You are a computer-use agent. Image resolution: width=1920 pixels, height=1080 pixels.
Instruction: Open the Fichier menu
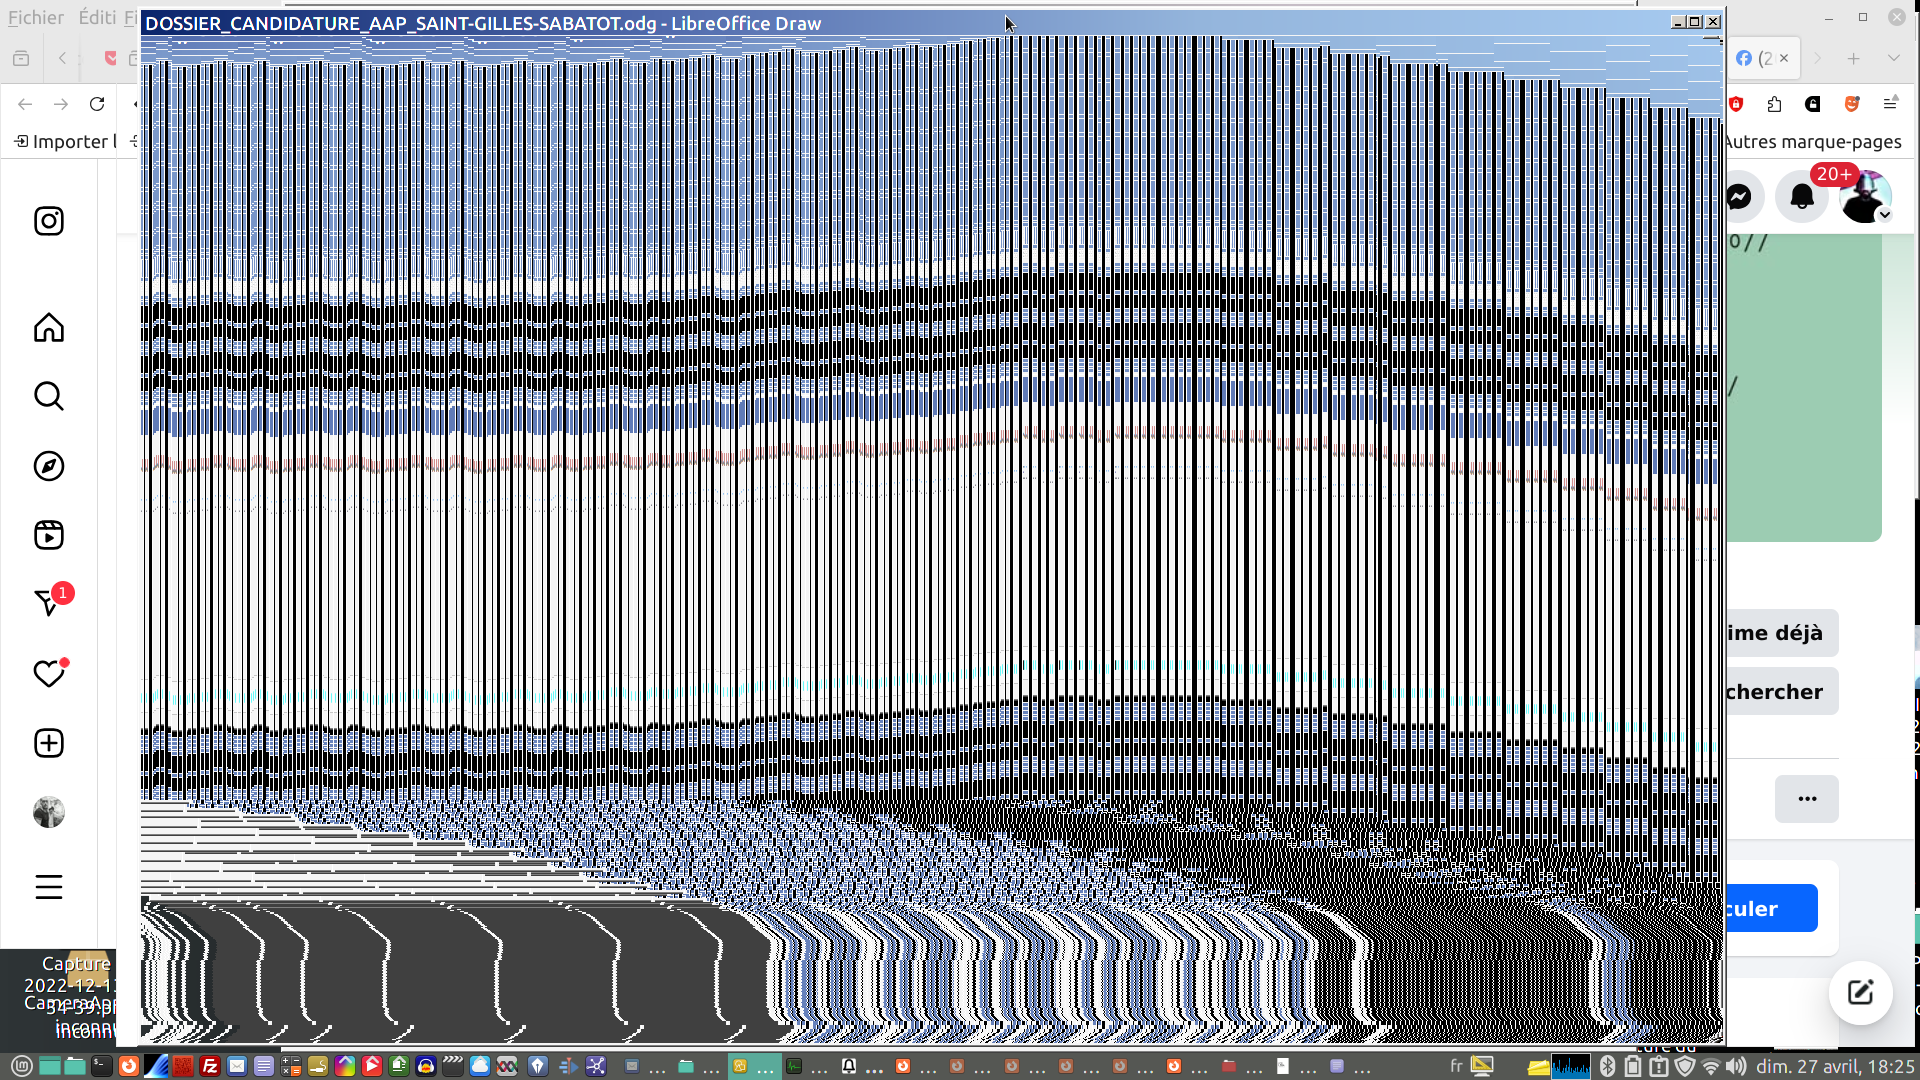(x=36, y=17)
